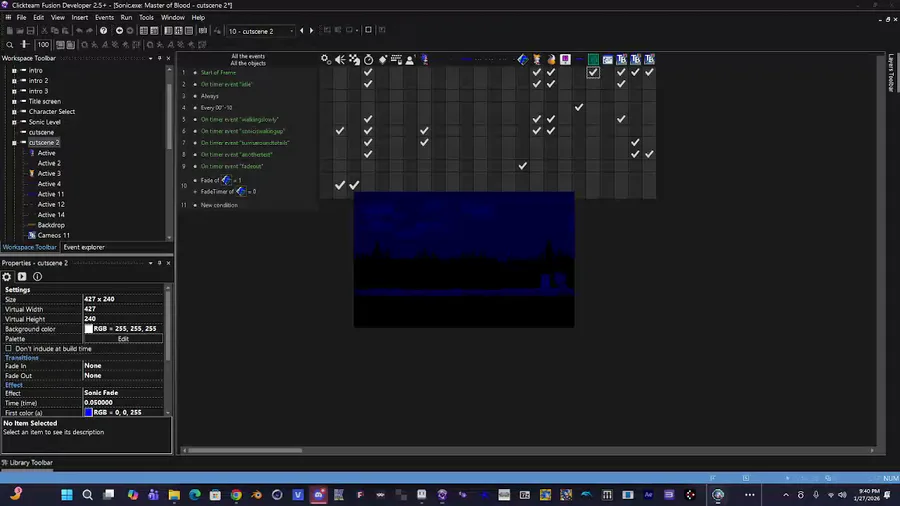
Task: Click the Storyboard Controls chess icon
Action: 354,59
